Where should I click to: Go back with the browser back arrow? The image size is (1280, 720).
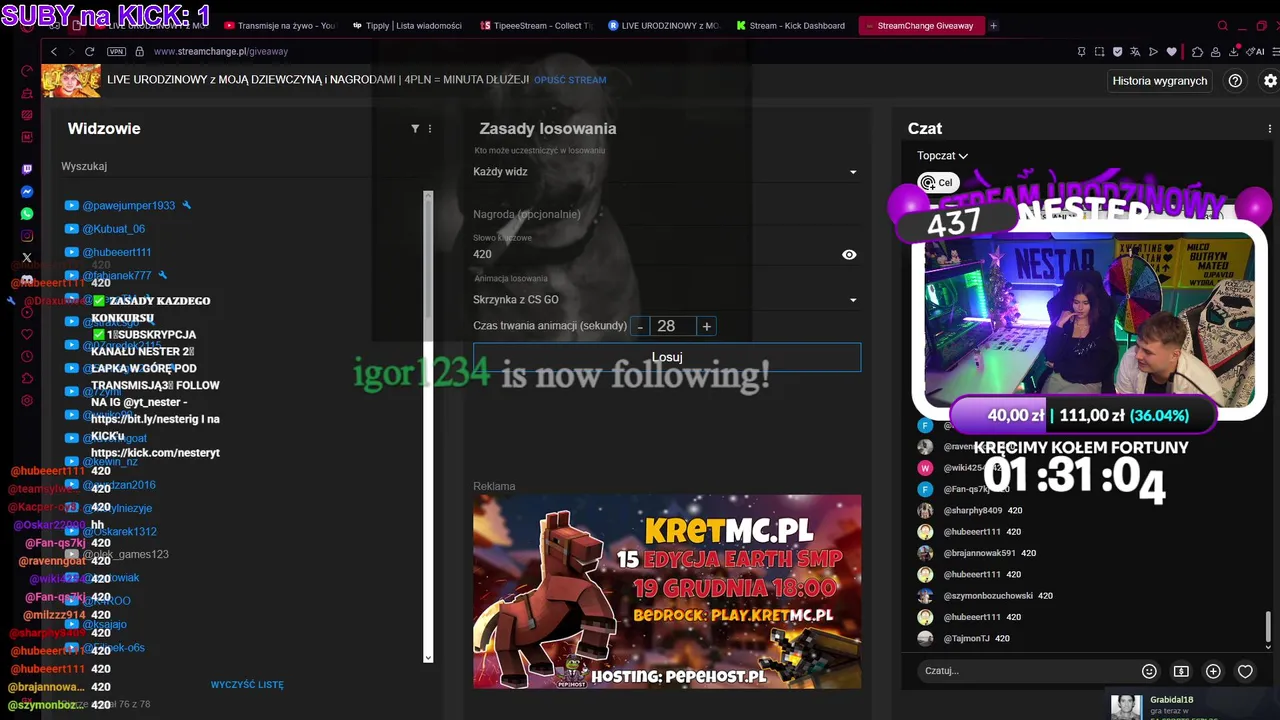(x=54, y=51)
